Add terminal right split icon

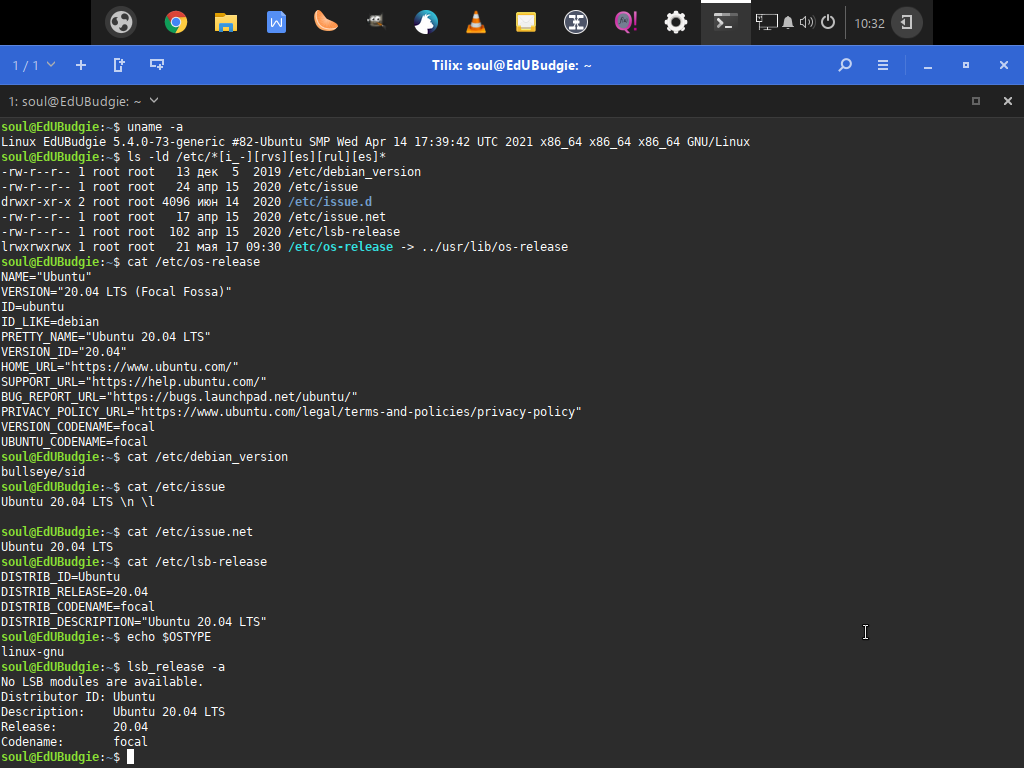click(119, 65)
